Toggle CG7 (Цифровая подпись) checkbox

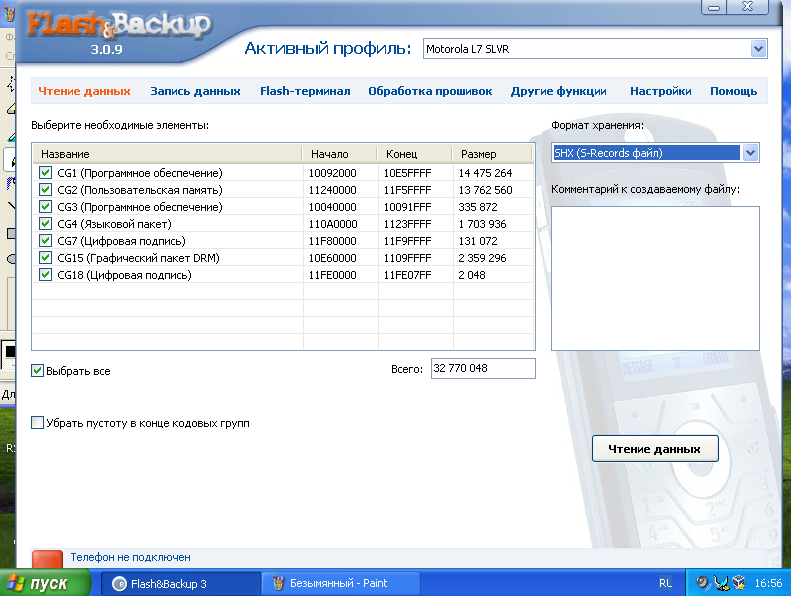(x=45, y=241)
